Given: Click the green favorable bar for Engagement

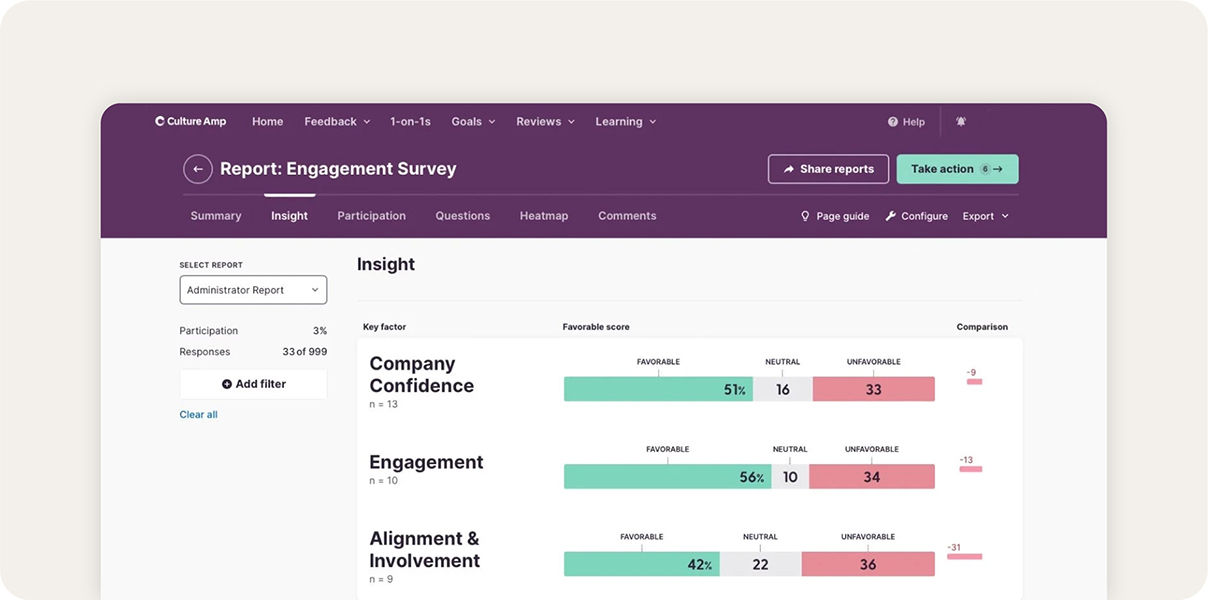Looking at the screenshot, I should click(666, 477).
